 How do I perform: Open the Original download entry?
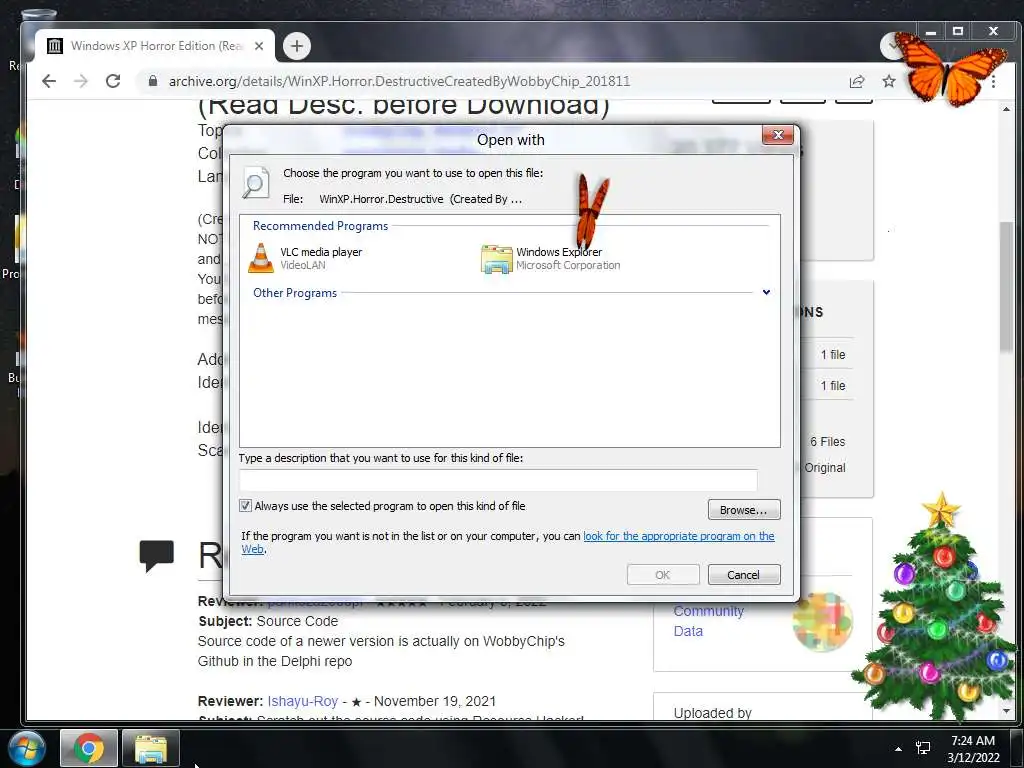(825, 468)
